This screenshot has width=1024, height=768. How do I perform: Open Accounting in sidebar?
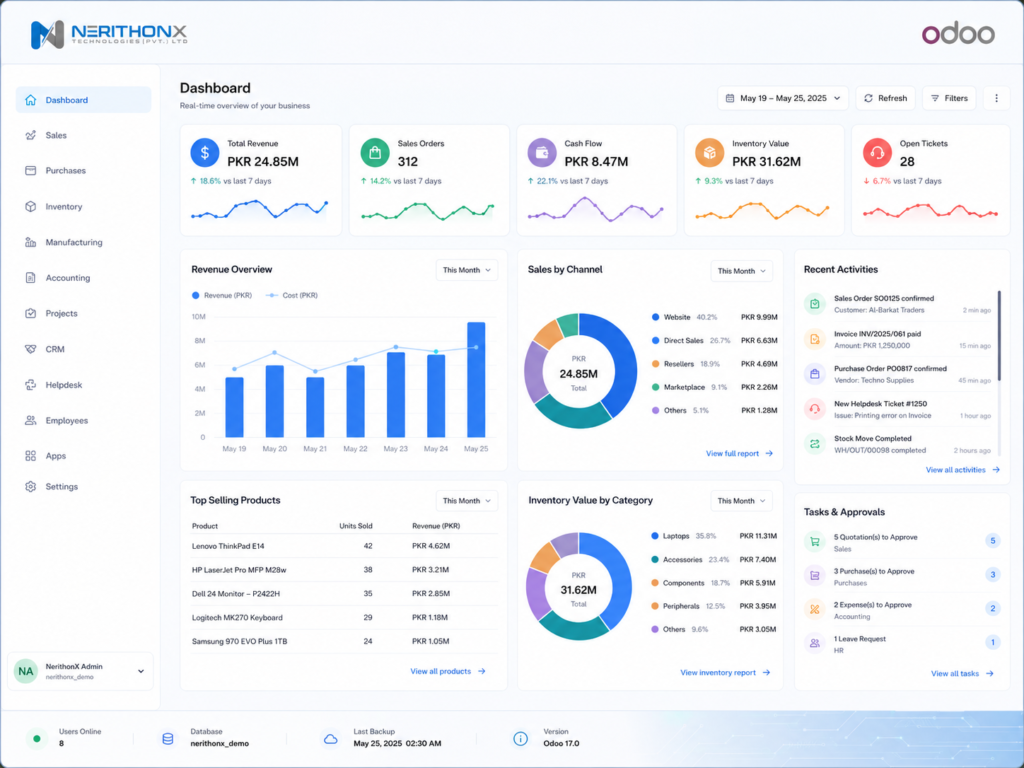pos(83,278)
